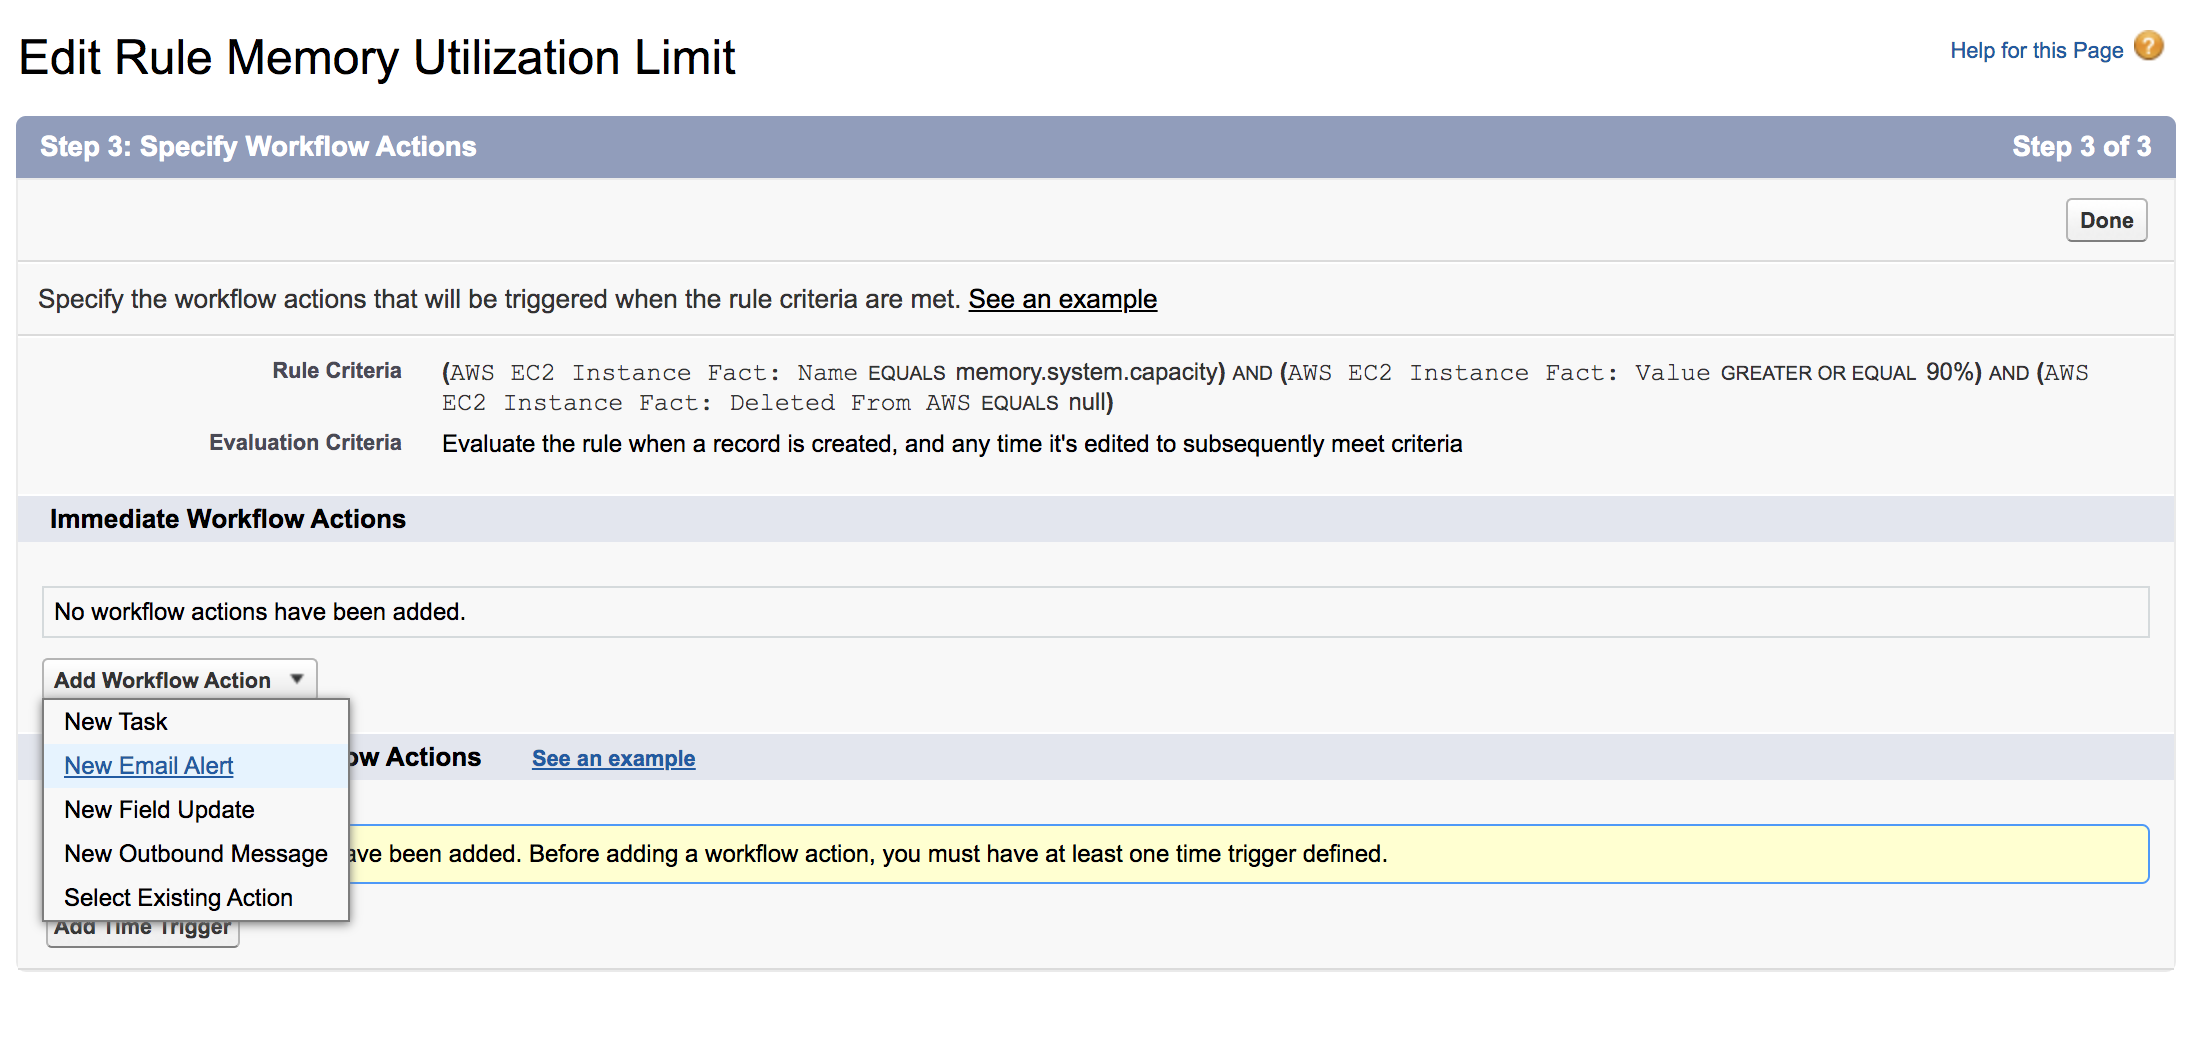Image resolution: width=2190 pixels, height=1038 pixels.
Task: Pick New Field Update from the menu
Action: click(159, 810)
